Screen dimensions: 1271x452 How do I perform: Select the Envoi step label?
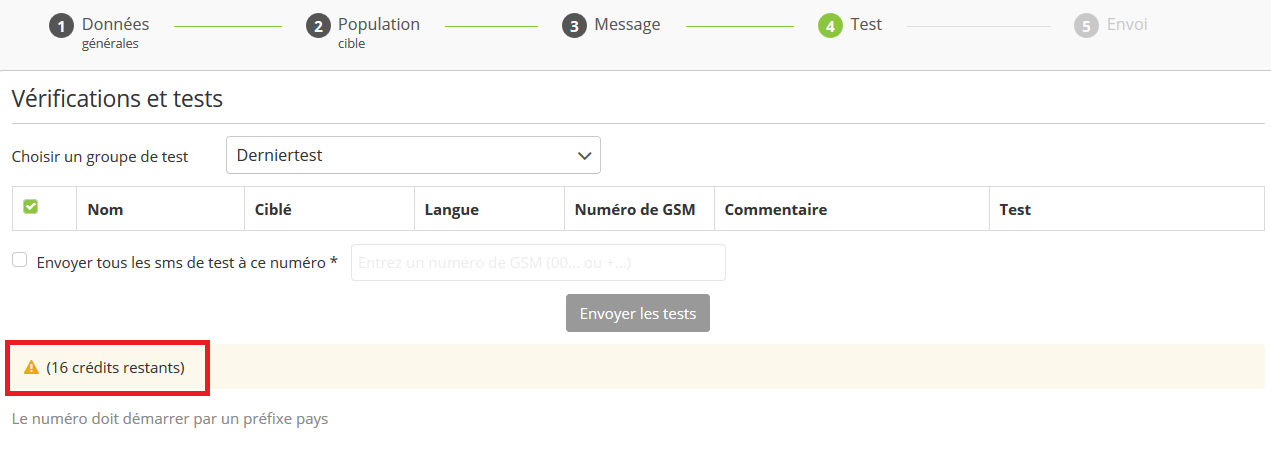click(1127, 25)
